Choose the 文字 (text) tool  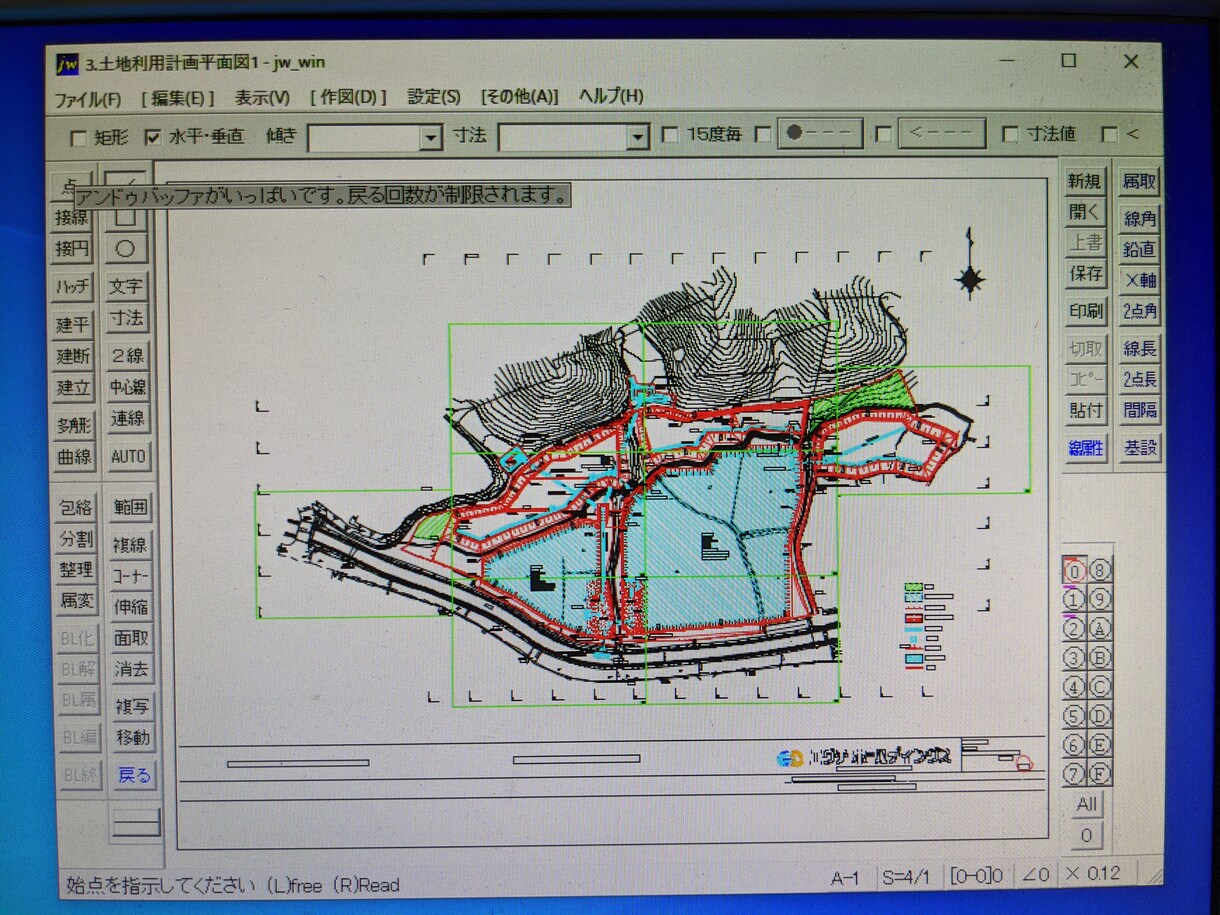point(127,287)
